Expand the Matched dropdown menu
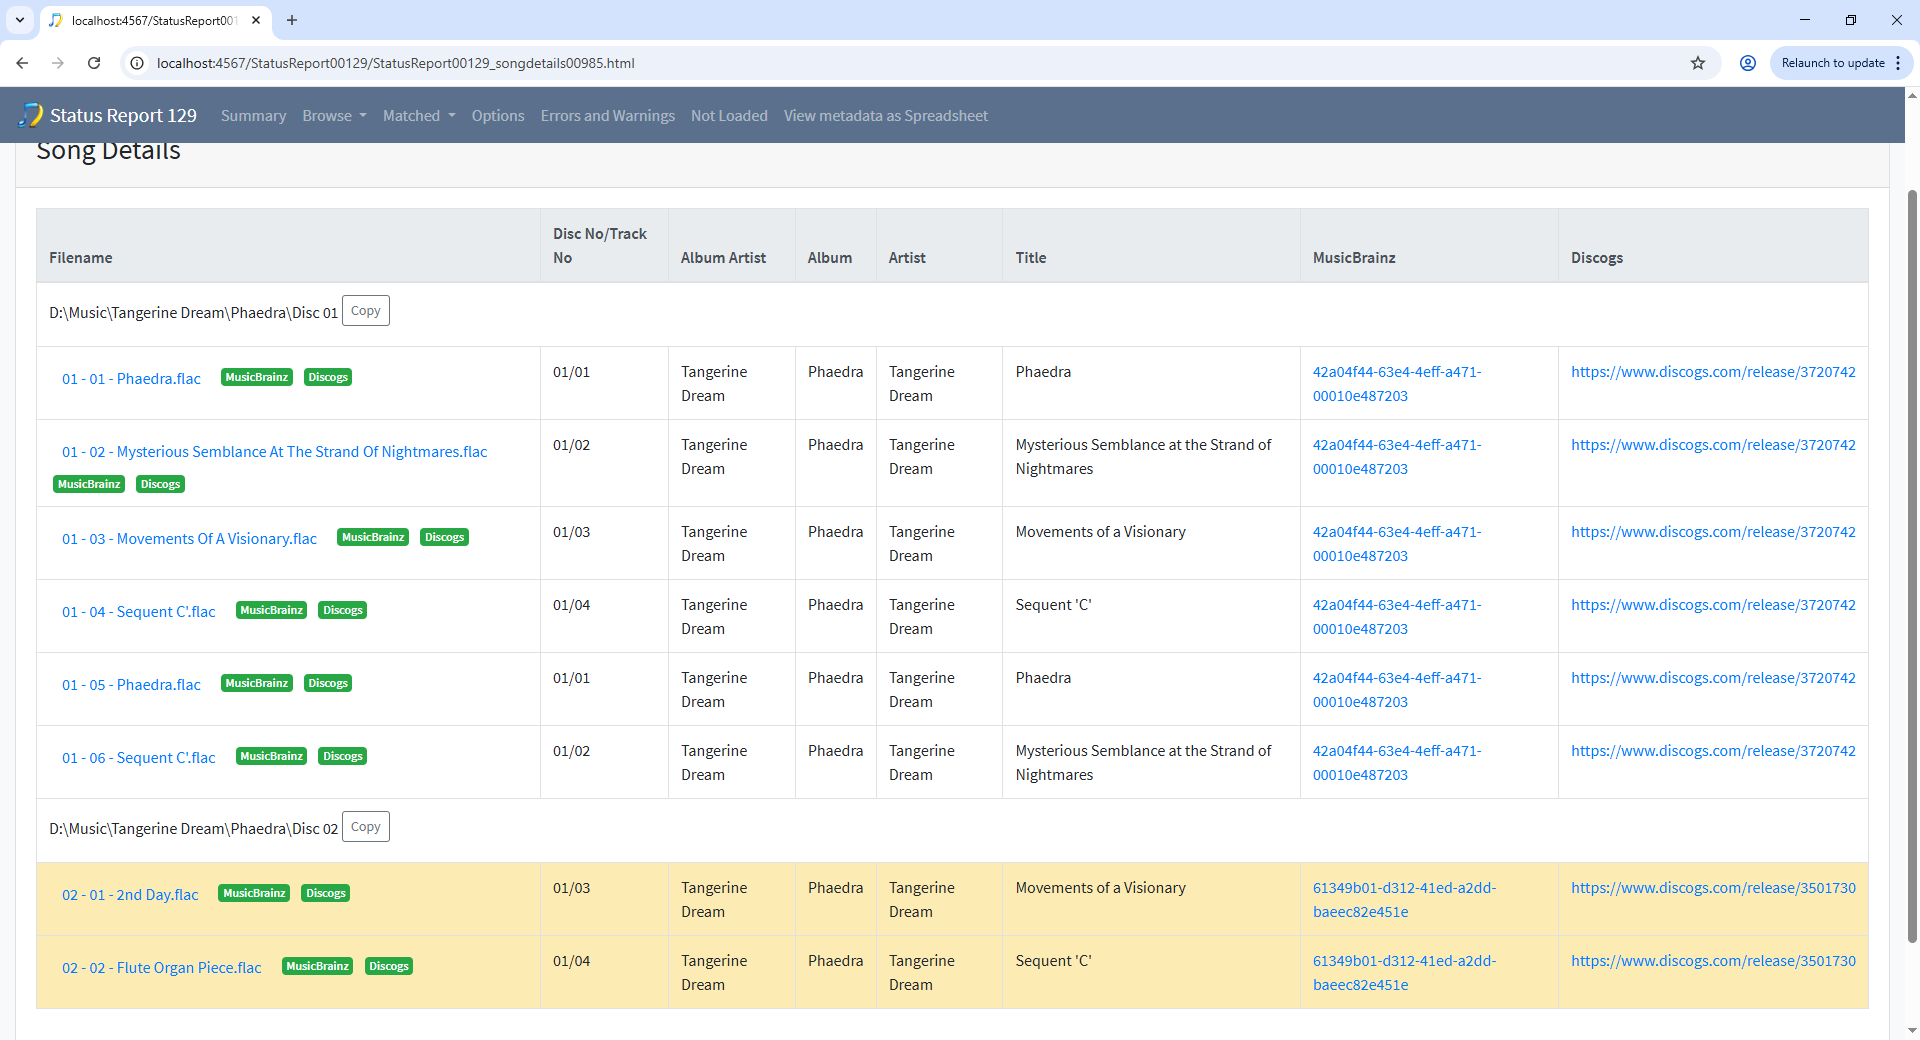This screenshot has height=1040, width=1920. (x=419, y=116)
